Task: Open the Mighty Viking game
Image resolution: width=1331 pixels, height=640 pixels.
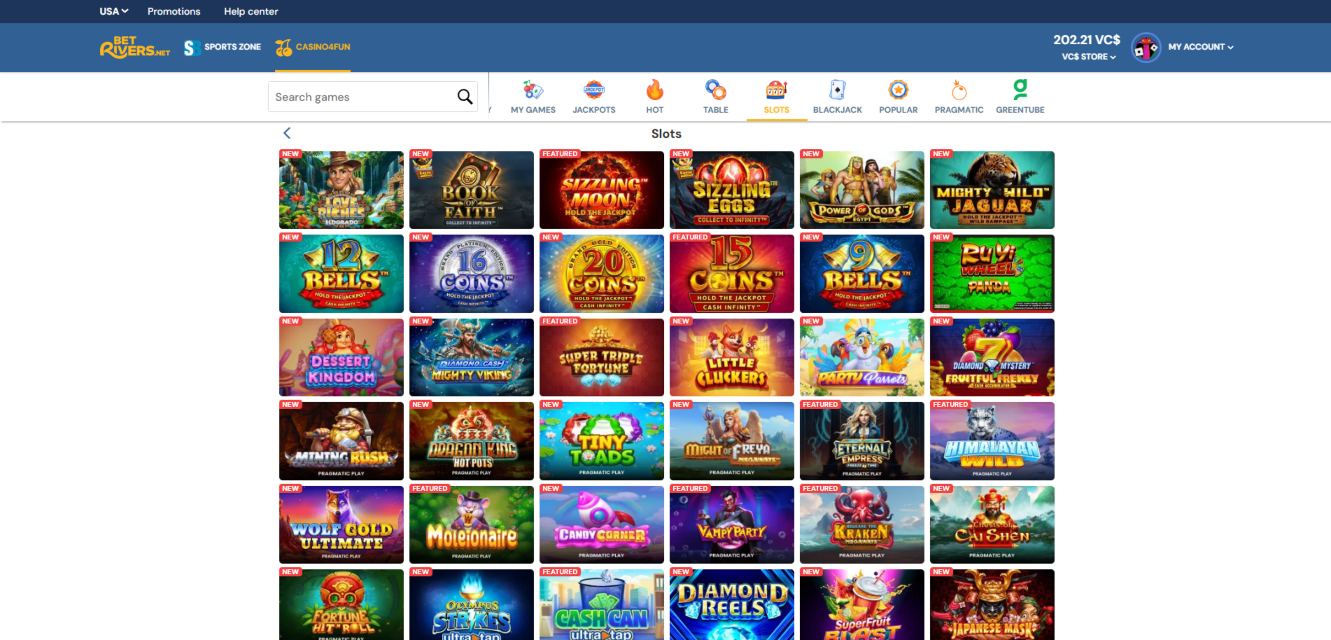Action: coord(472,357)
